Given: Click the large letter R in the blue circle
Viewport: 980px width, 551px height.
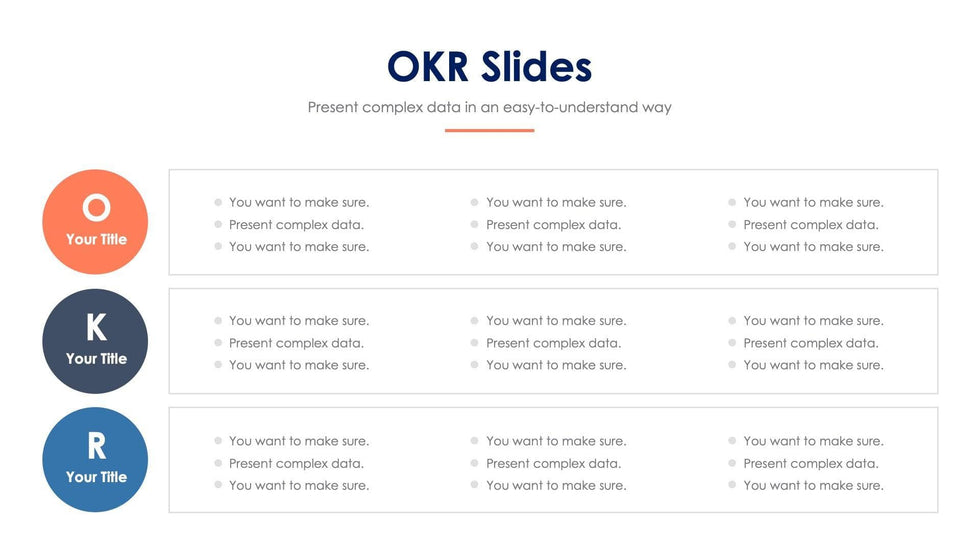Looking at the screenshot, I should pos(96,446).
